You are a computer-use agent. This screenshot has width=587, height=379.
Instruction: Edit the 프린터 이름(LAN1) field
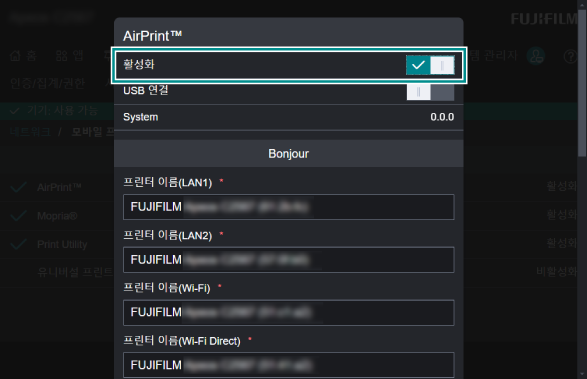click(289, 207)
